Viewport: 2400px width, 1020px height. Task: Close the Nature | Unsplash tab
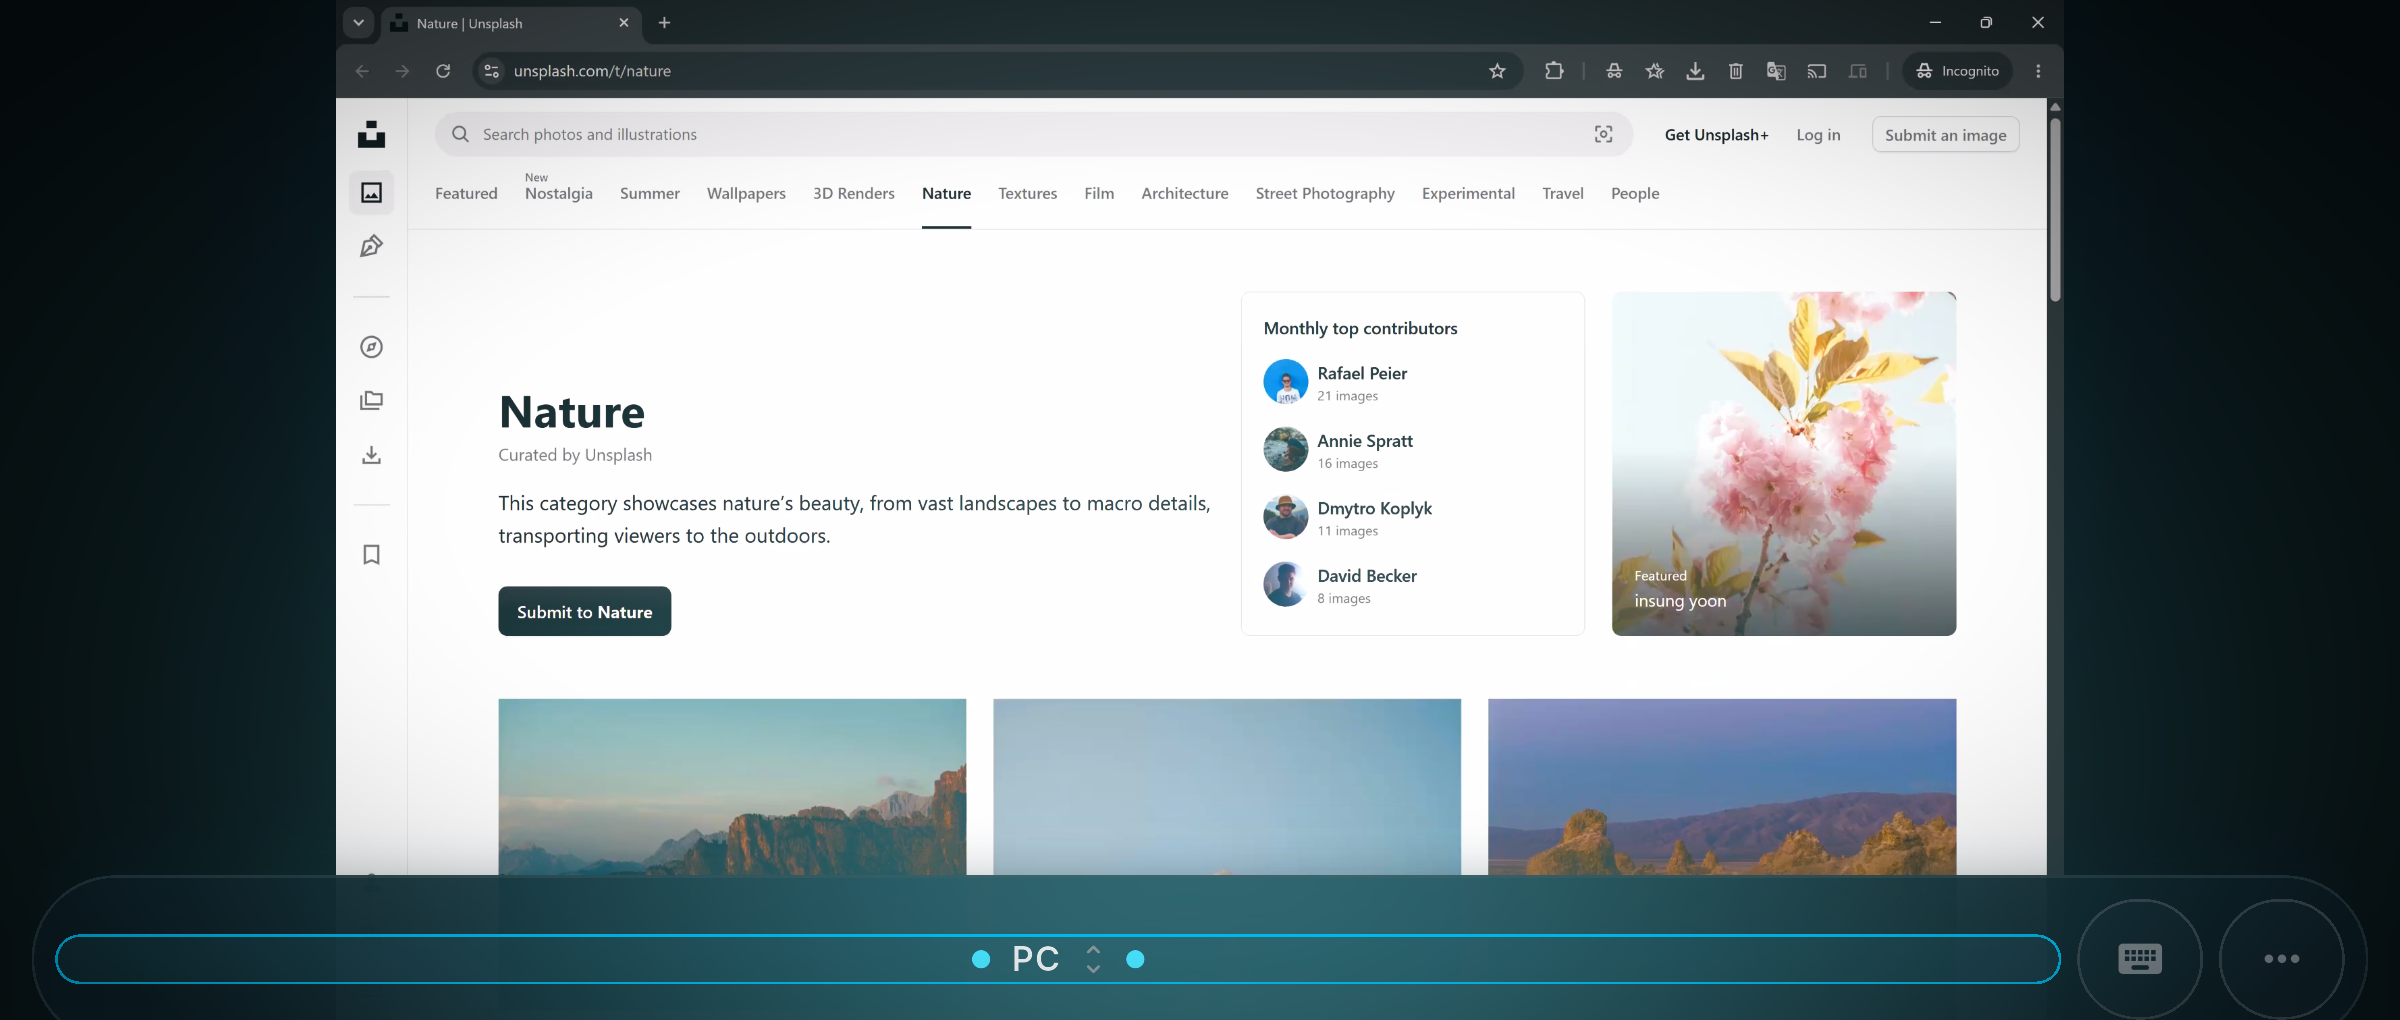click(624, 23)
